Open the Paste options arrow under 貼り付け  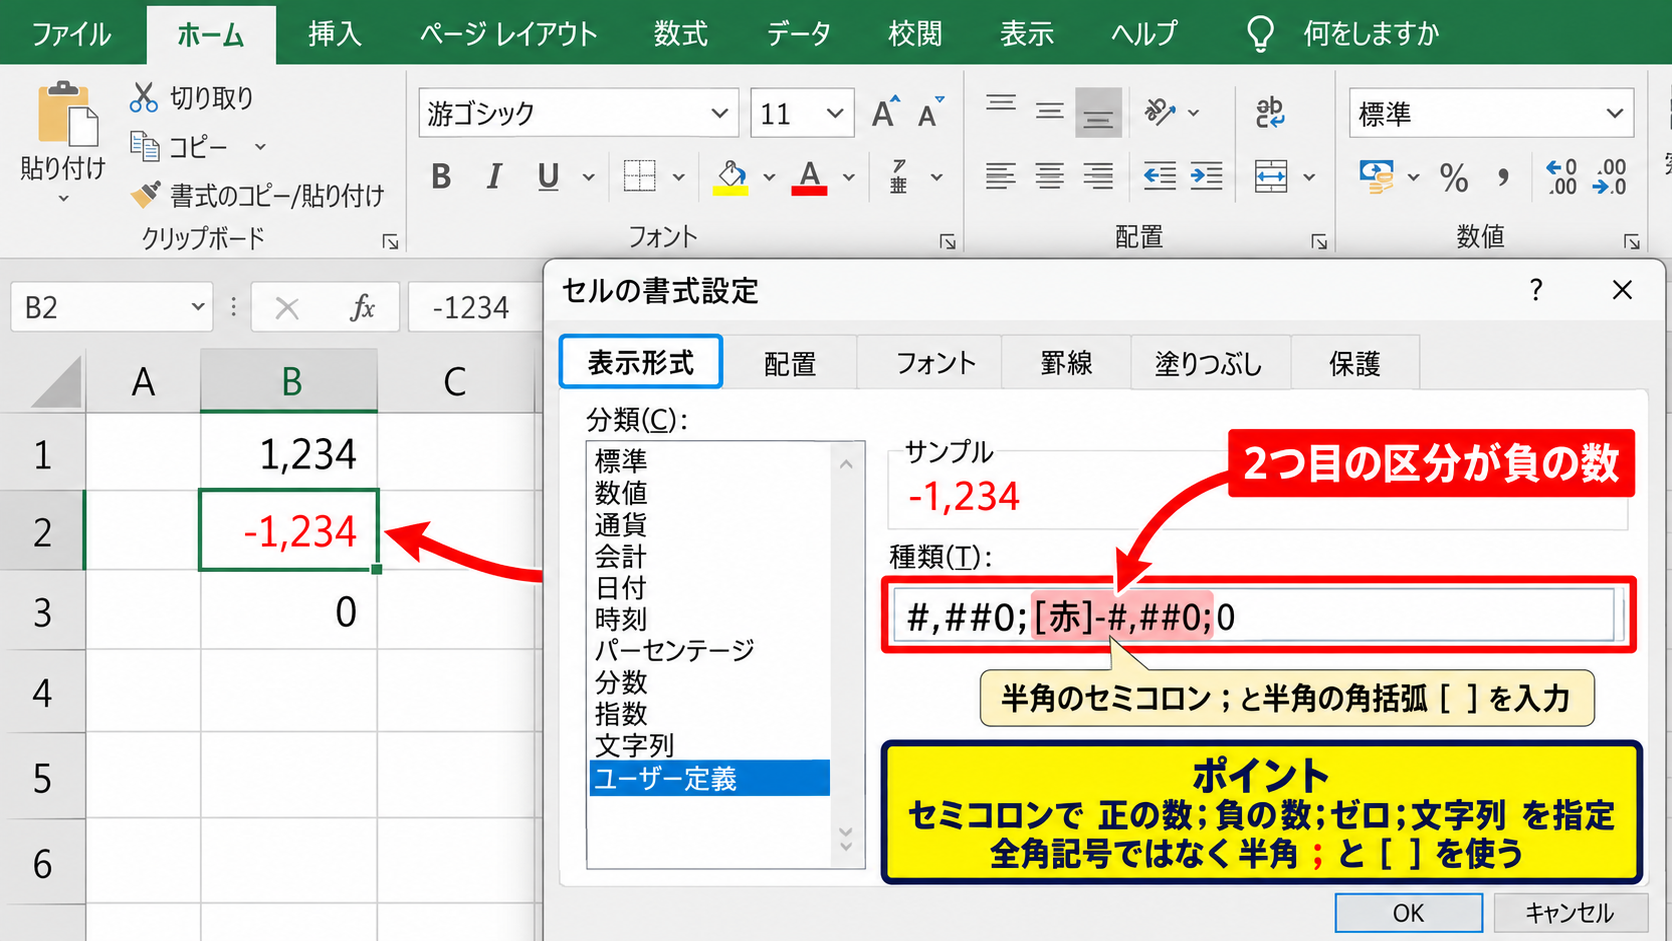[63, 198]
